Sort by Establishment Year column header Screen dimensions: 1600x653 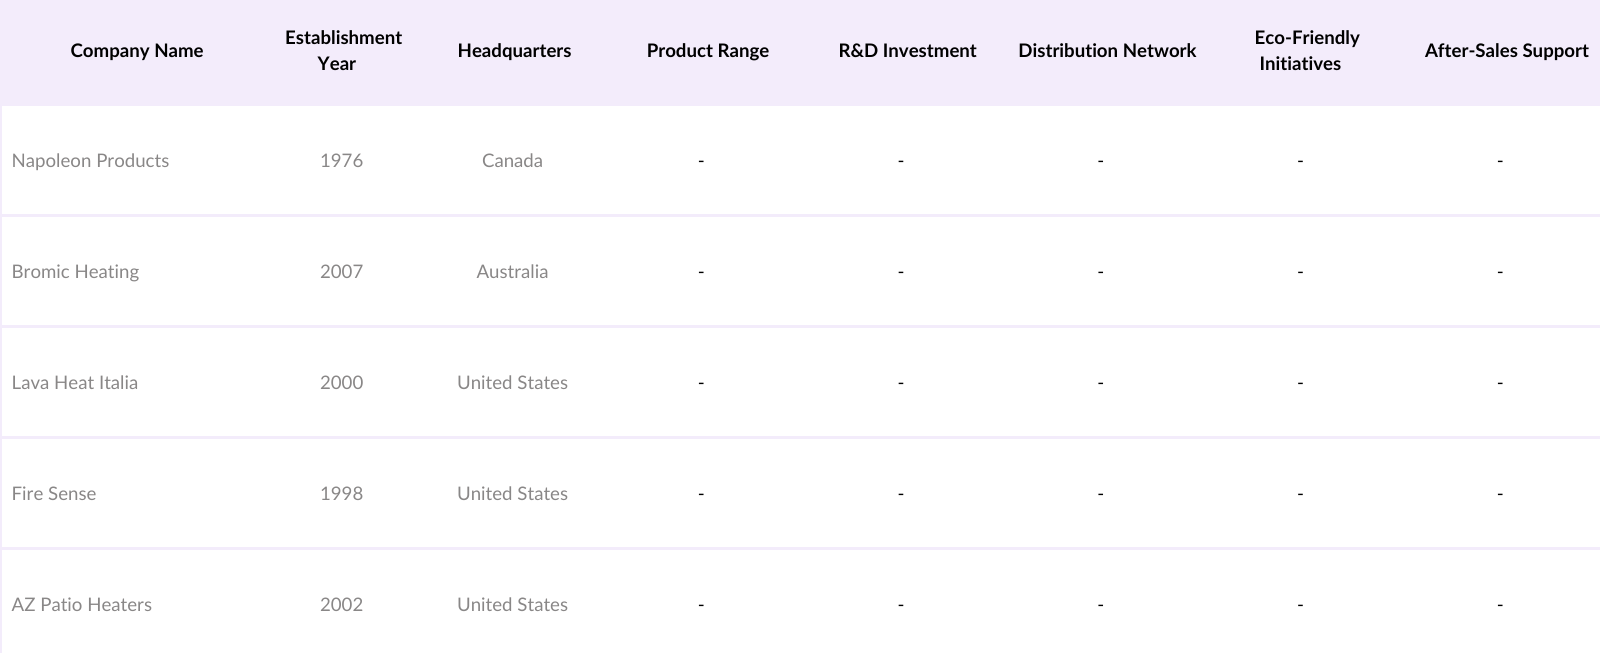tap(343, 51)
